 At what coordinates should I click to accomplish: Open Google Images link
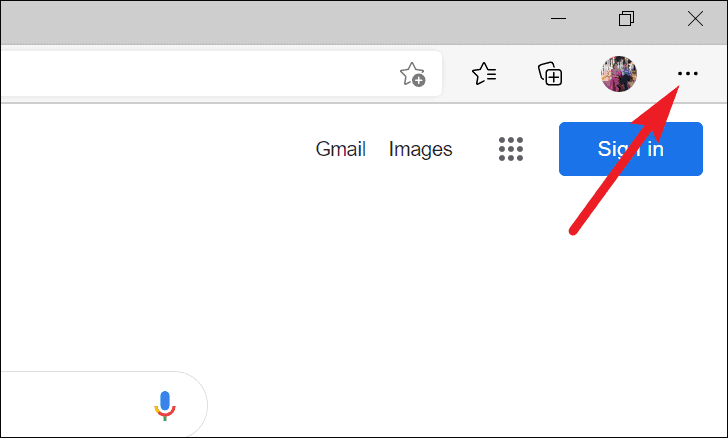[420, 149]
